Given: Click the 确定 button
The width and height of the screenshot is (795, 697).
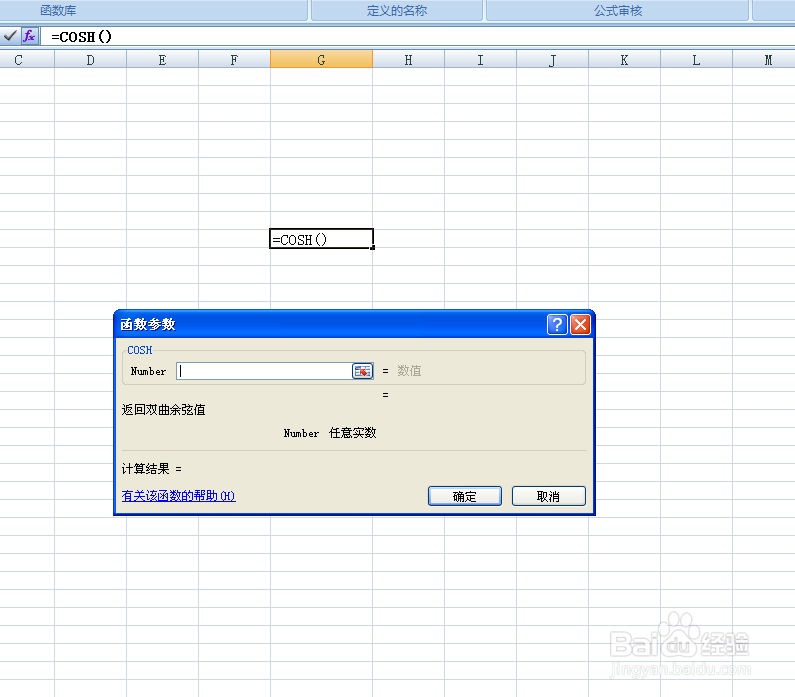Looking at the screenshot, I should coord(464,496).
